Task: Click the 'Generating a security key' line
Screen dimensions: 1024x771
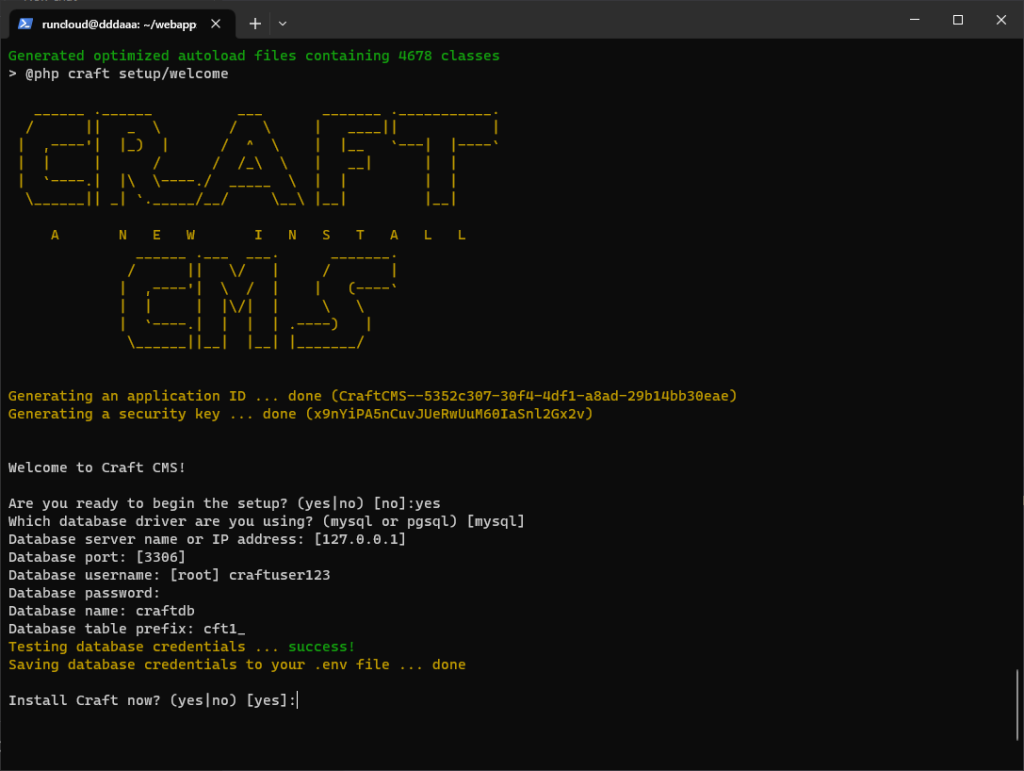Action: 300,414
